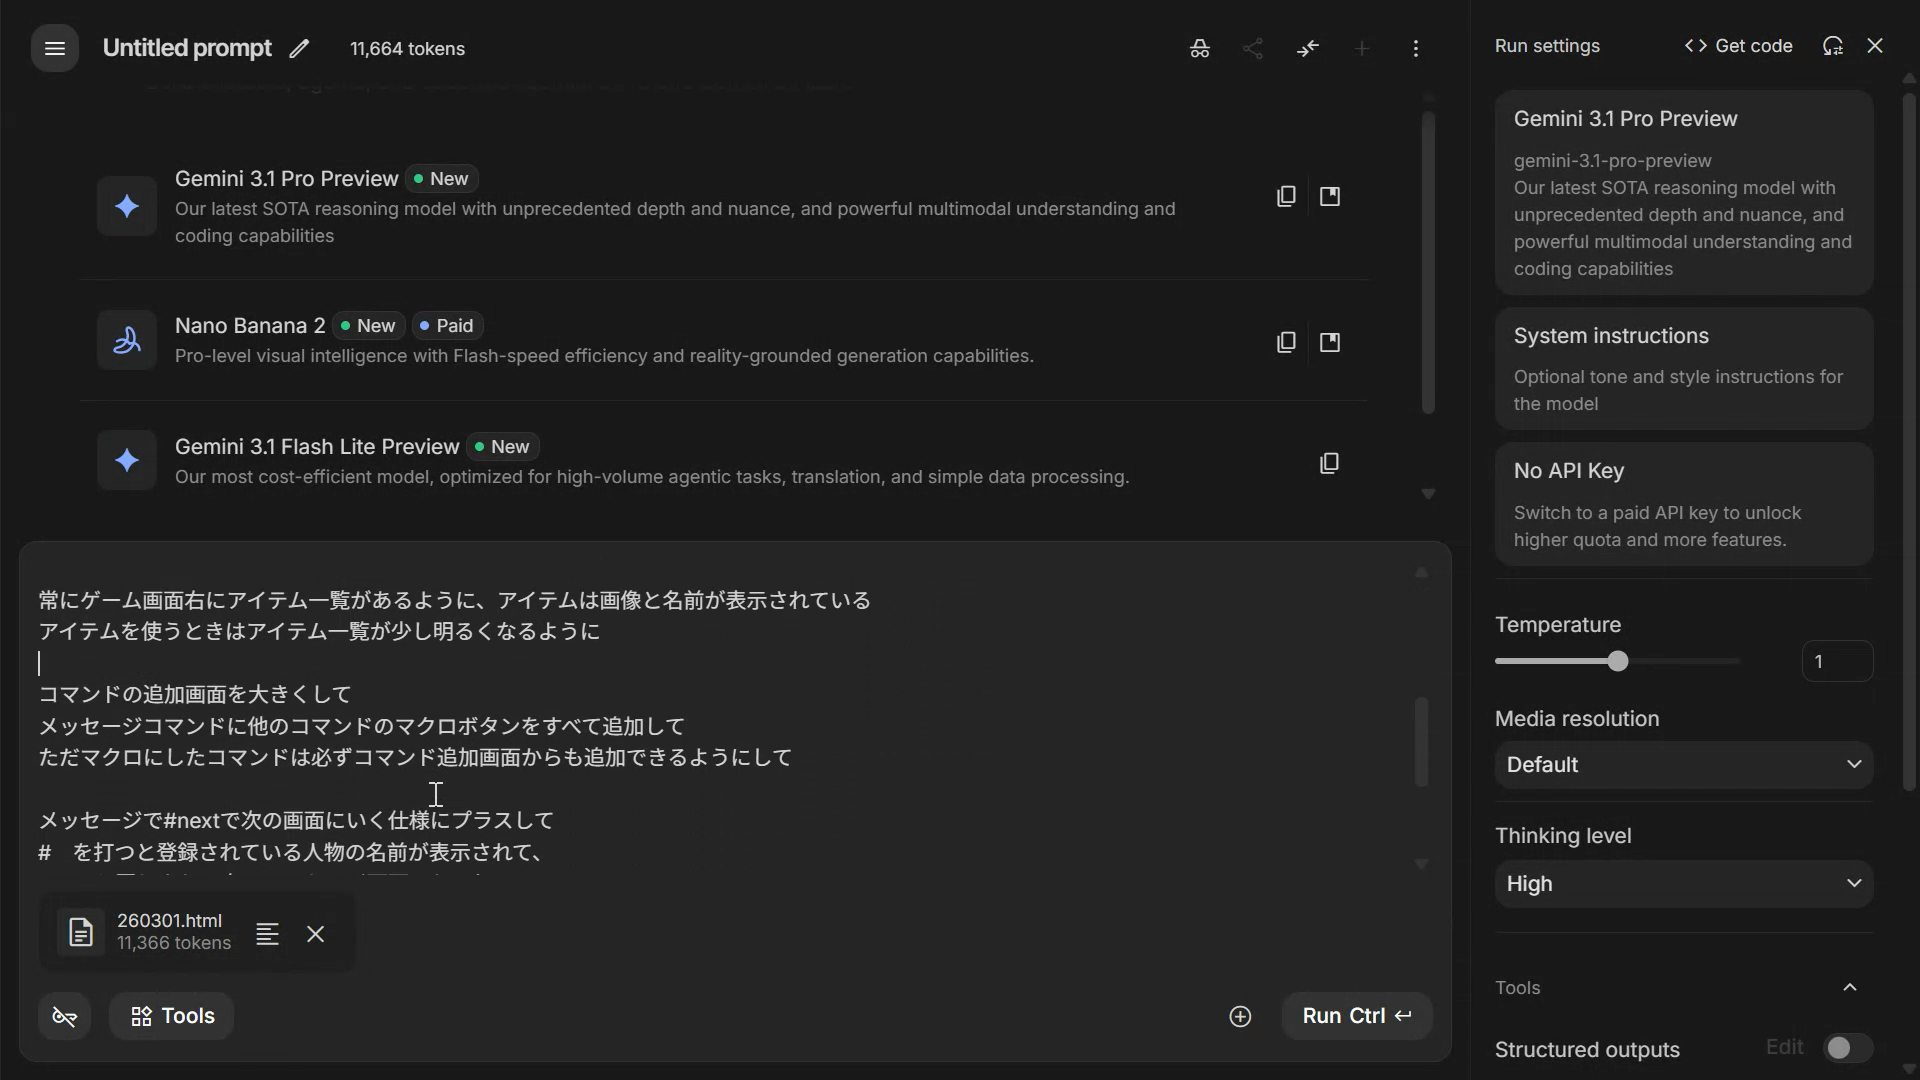The image size is (1920, 1080).
Task: Click the Get code button
Action: pos(1738,46)
